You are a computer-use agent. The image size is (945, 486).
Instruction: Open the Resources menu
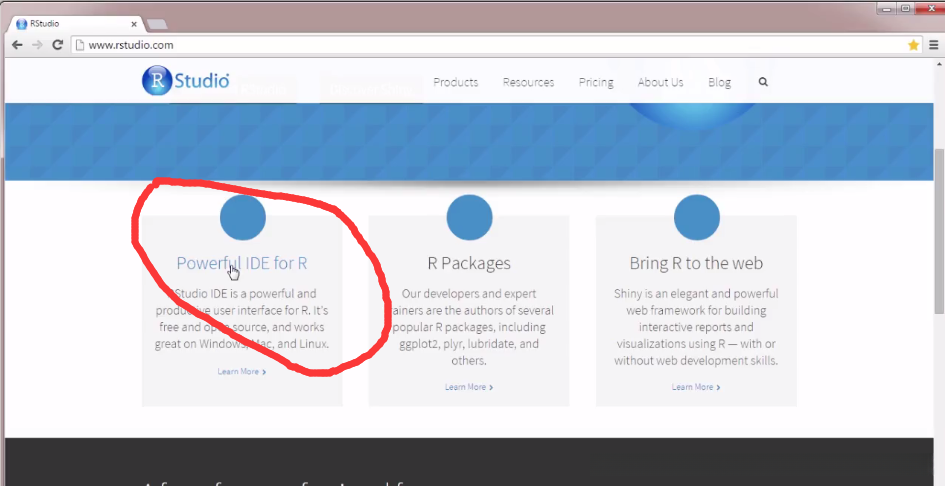(529, 82)
